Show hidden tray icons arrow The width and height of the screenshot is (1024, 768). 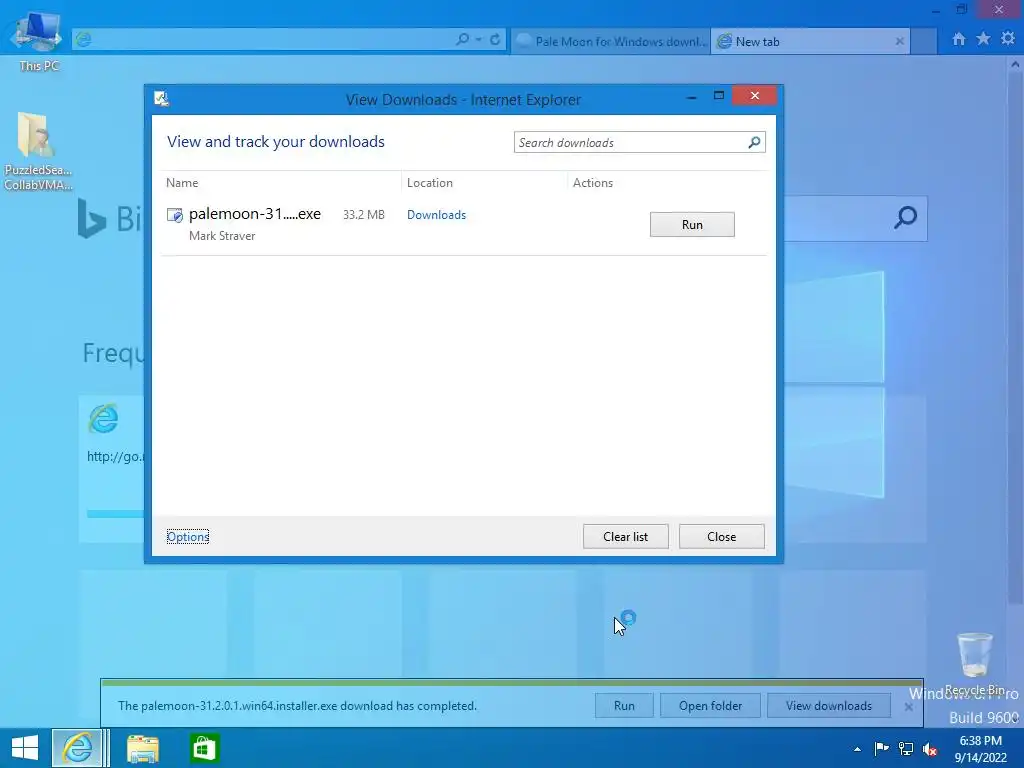(857, 749)
